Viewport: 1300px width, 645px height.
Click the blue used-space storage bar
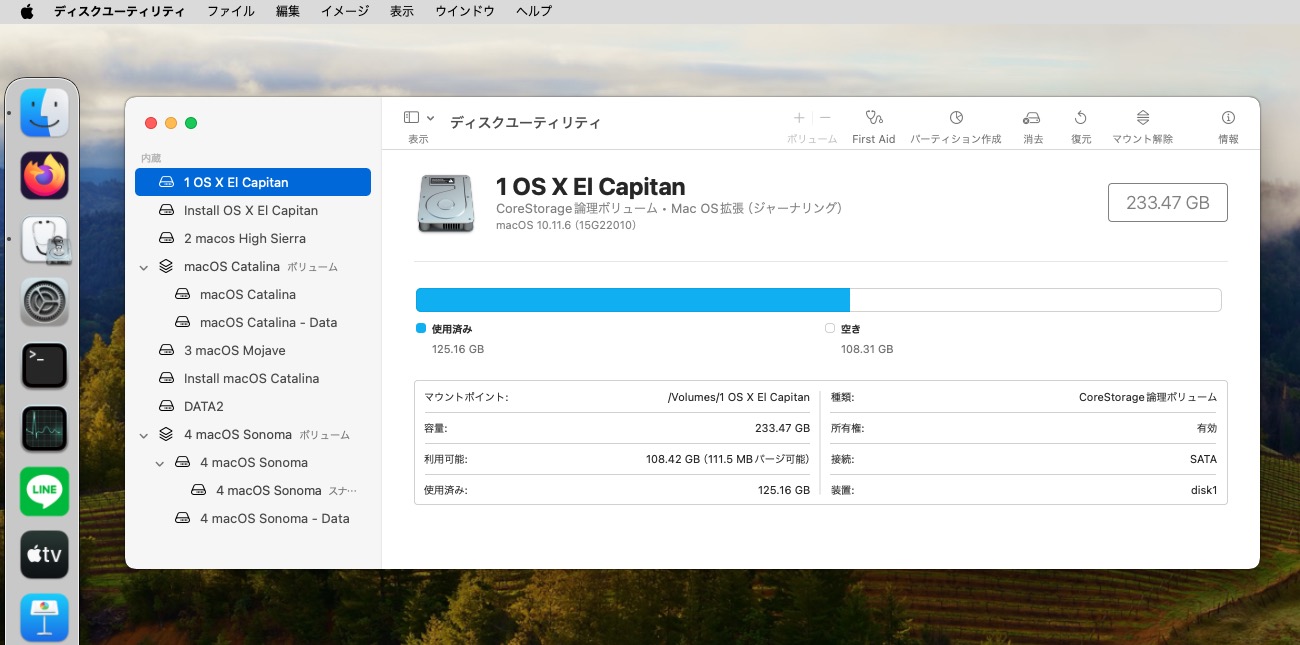[632, 300]
